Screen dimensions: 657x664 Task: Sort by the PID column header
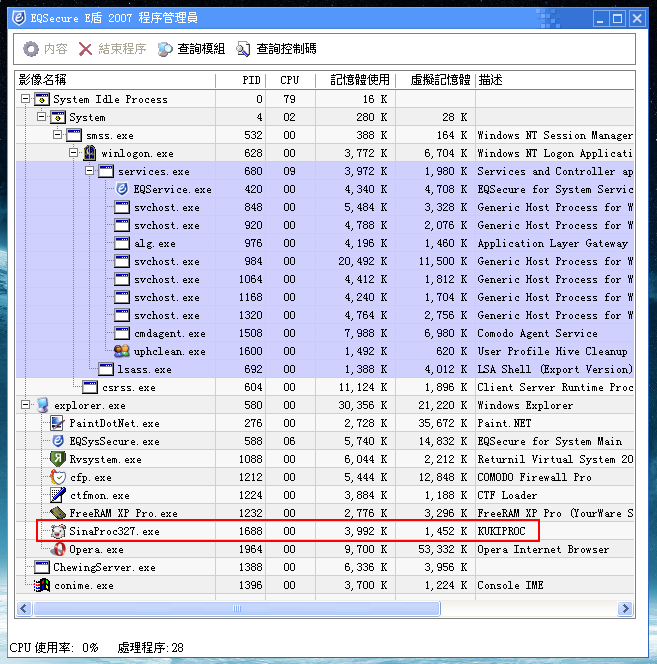[250, 80]
